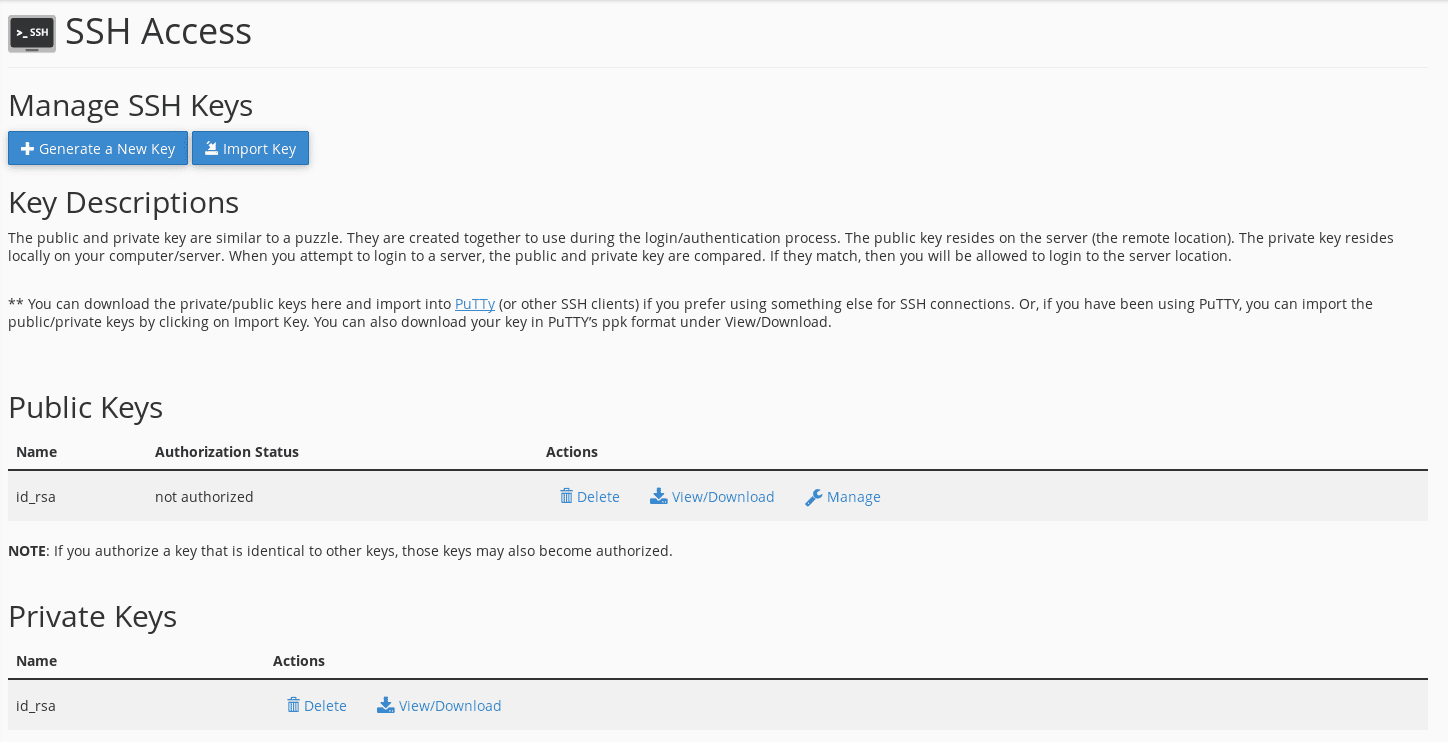Click the download icon in the Private Keys row

tap(385, 705)
